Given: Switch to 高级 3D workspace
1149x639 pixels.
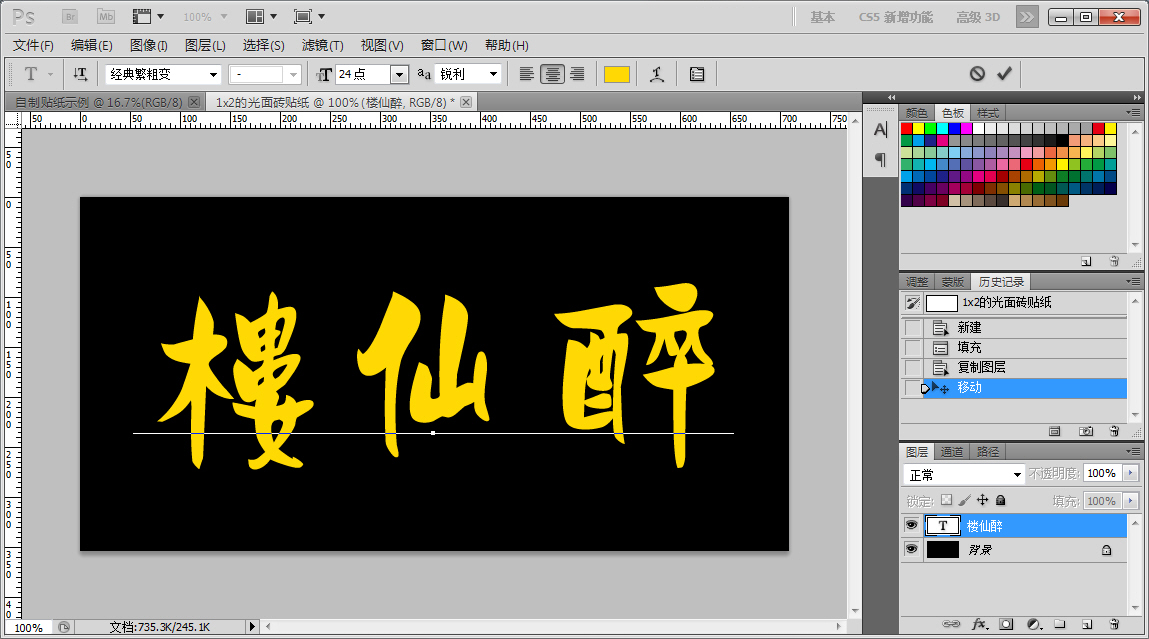Looking at the screenshot, I should [x=978, y=17].
